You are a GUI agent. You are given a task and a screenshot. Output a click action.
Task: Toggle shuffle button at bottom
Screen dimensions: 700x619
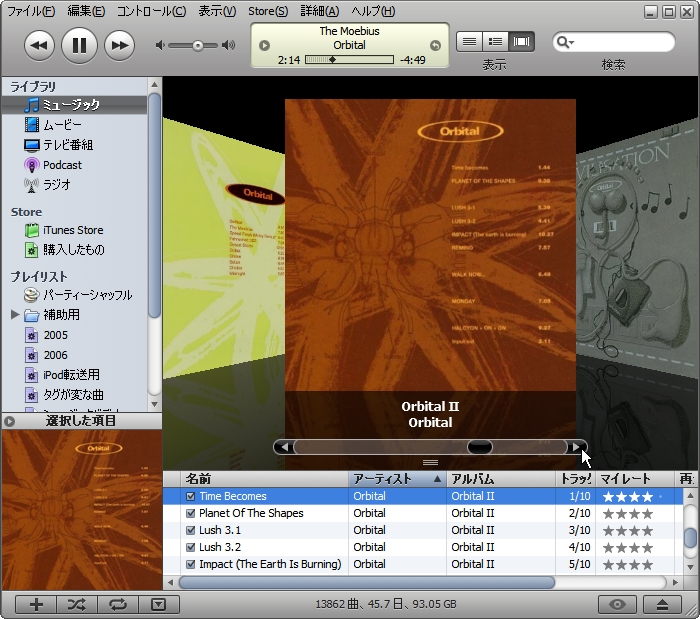point(77,605)
